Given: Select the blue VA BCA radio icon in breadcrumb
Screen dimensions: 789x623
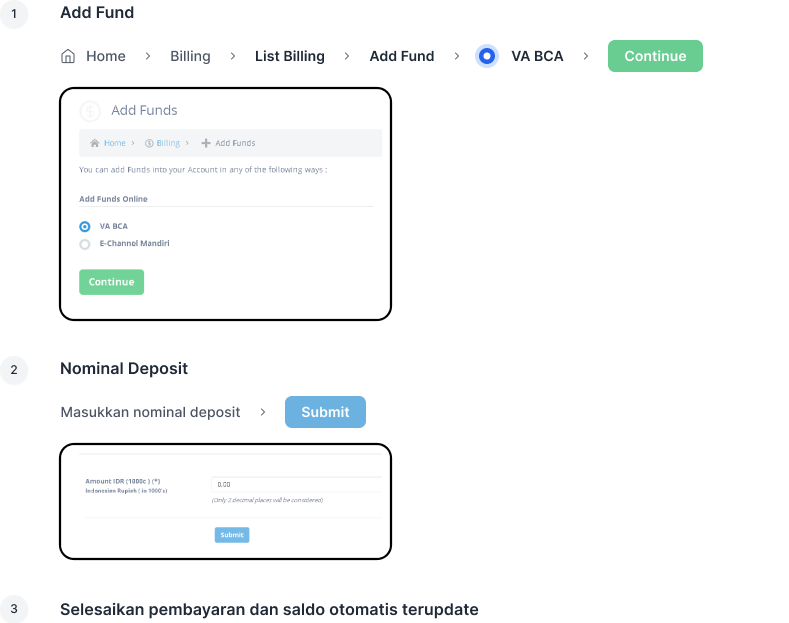Looking at the screenshot, I should pyautogui.click(x=487, y=56).
